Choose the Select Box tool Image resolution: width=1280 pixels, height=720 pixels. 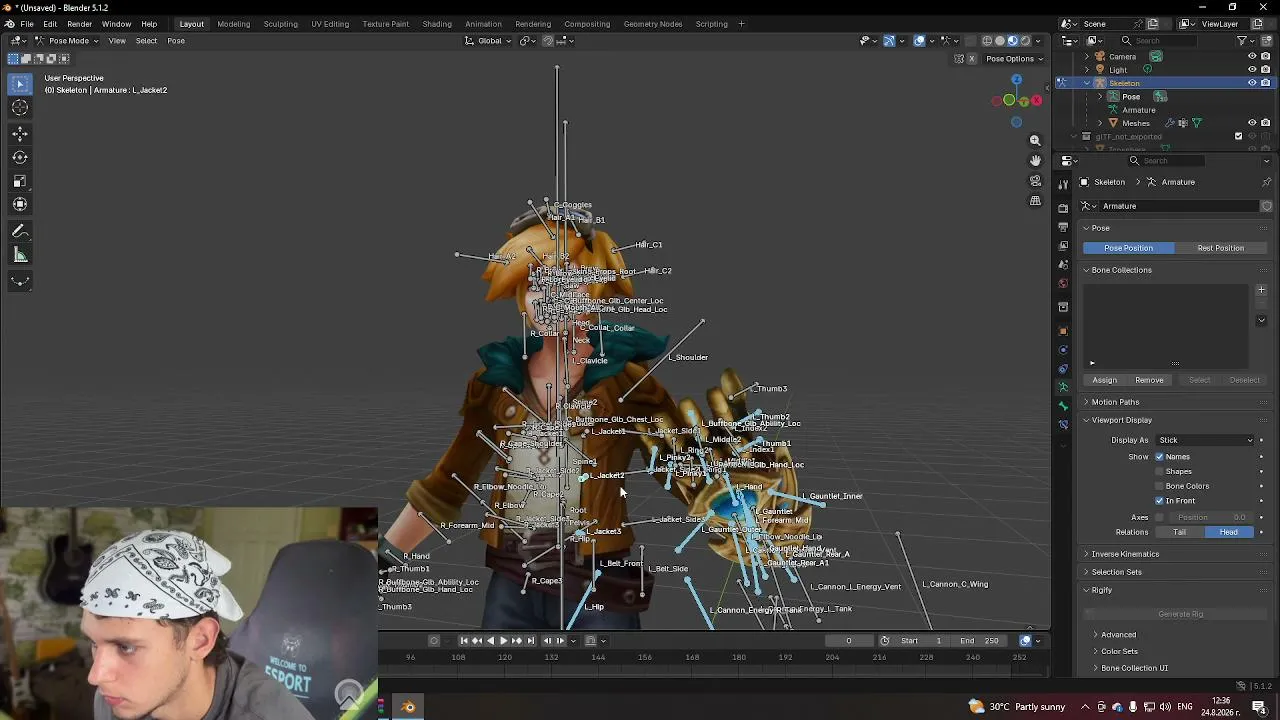point(20,84)
